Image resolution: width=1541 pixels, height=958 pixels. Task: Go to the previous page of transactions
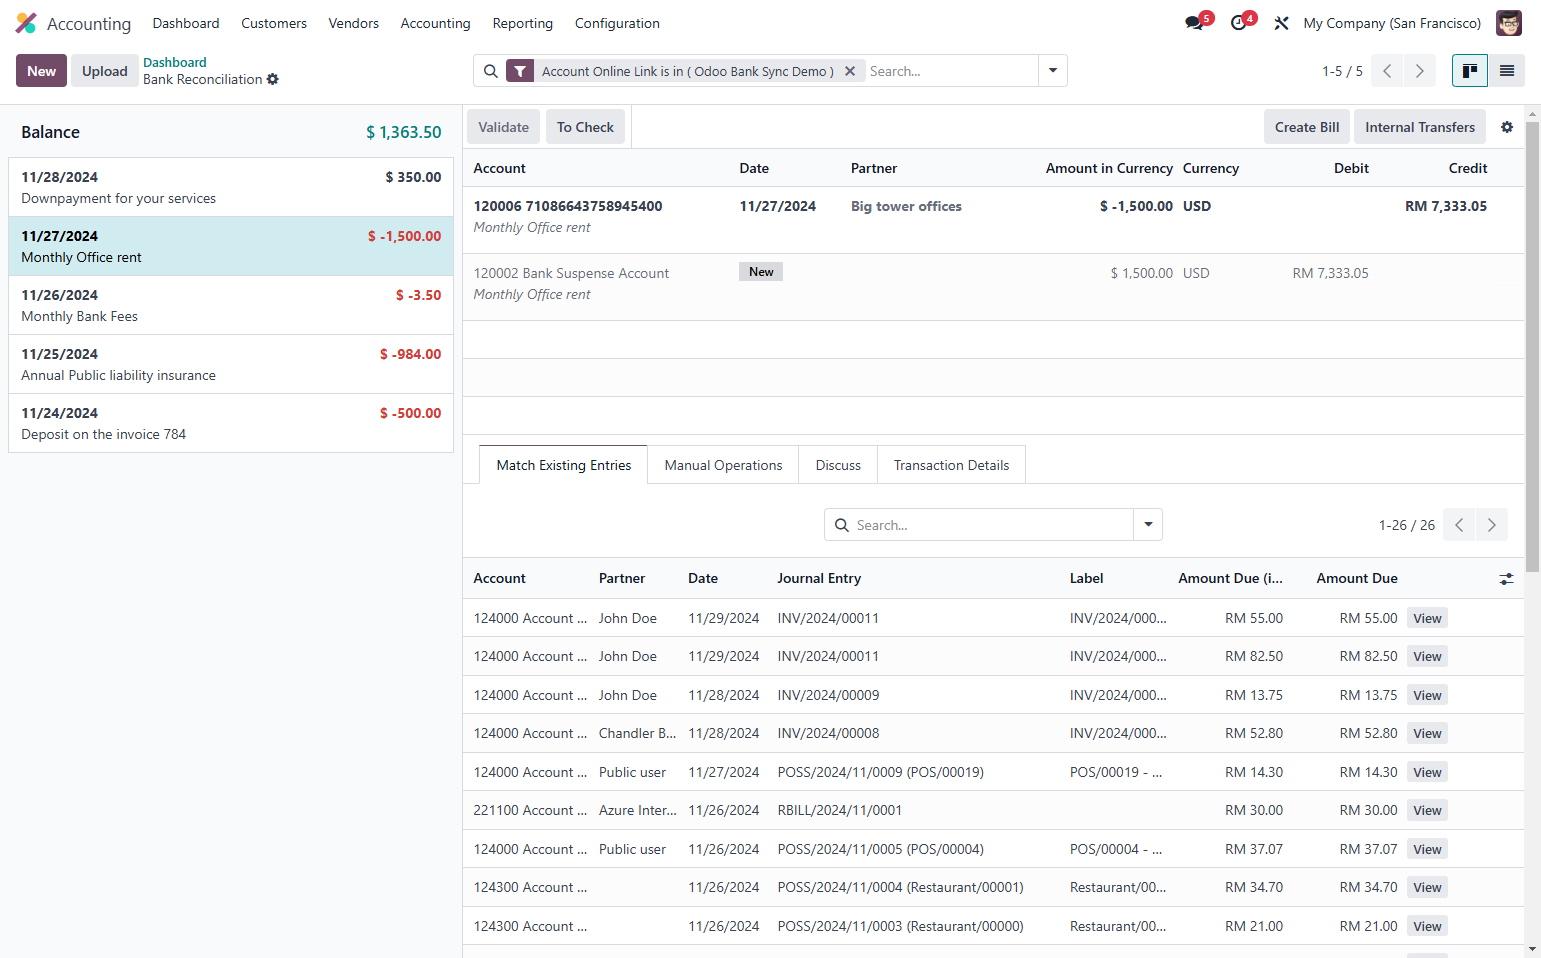coord(1387,71)
